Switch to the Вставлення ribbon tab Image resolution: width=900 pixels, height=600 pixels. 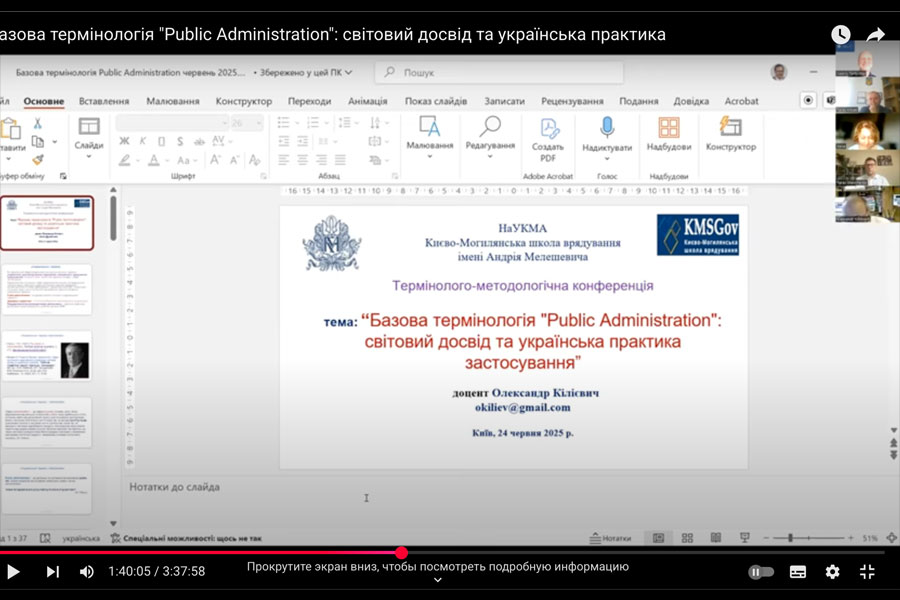click(x=104, y=101)
